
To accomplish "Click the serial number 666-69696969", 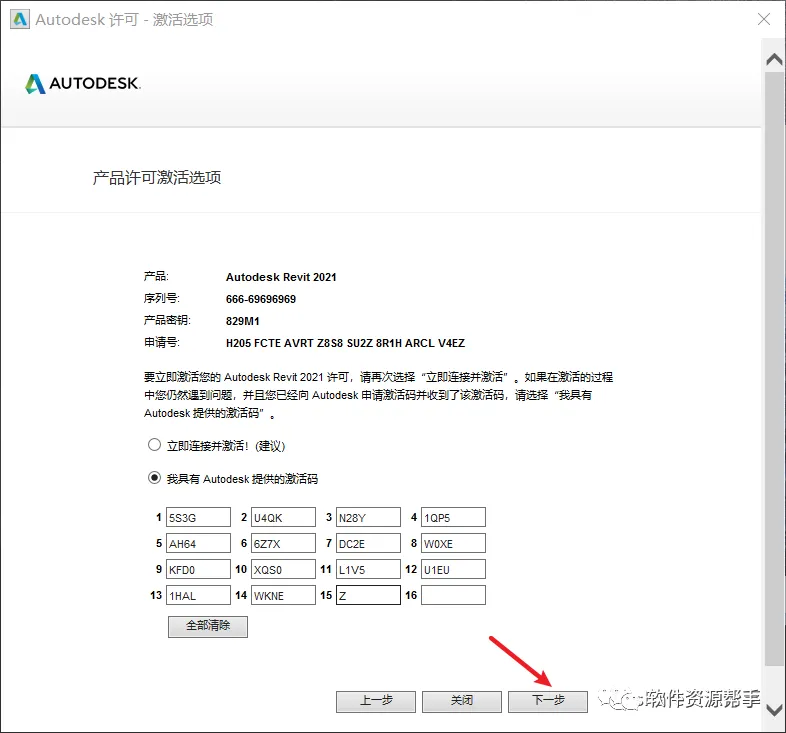I will click(261, 299).
